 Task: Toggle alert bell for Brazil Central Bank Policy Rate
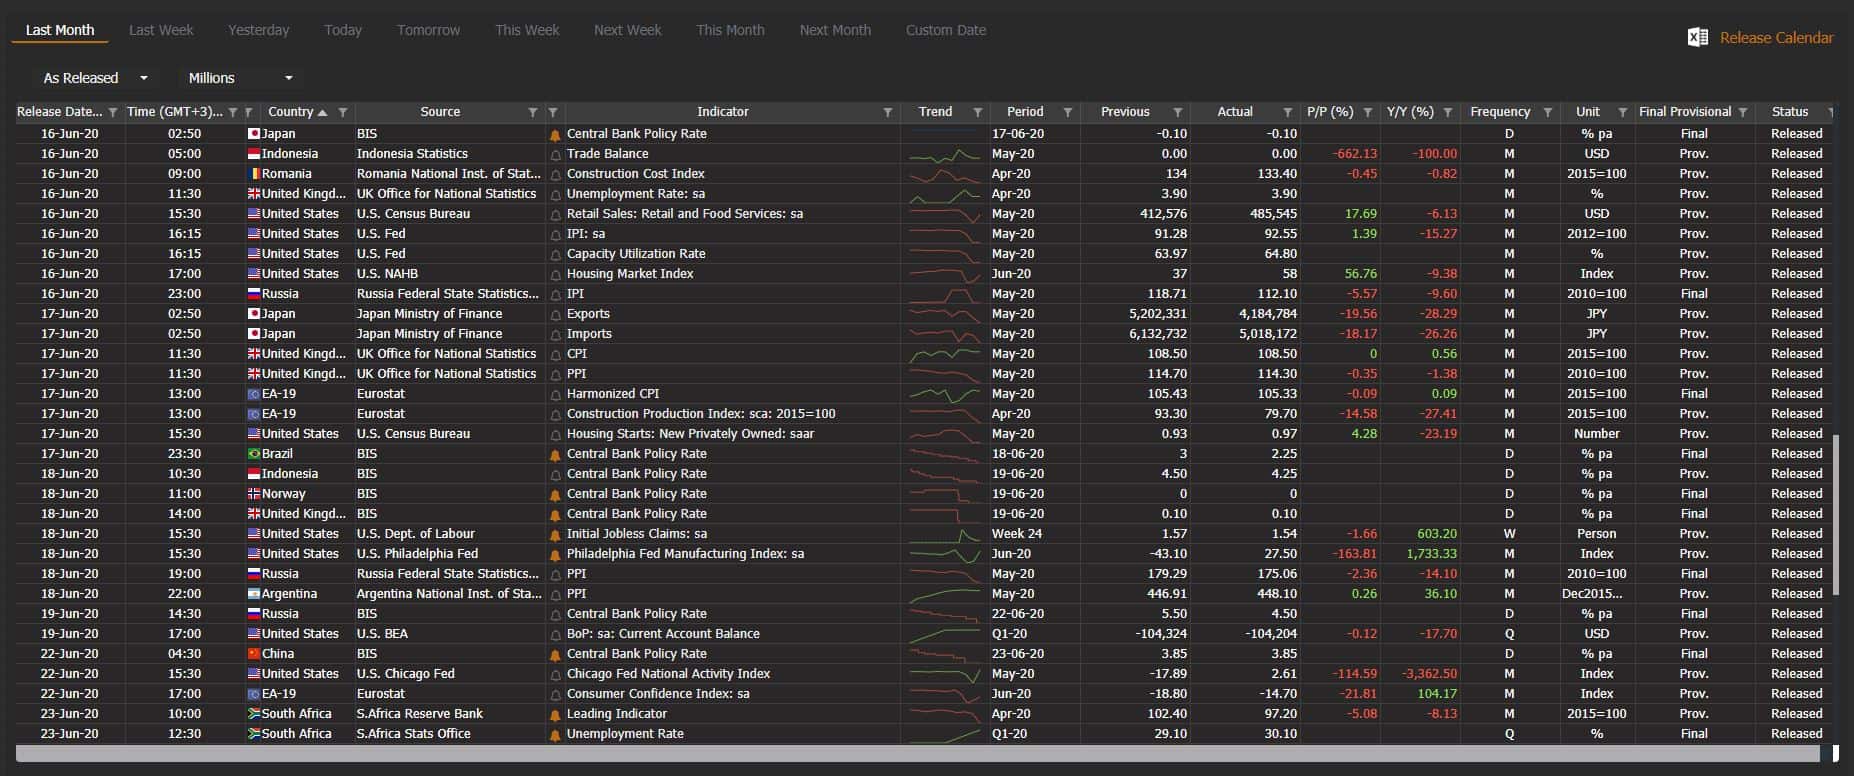point(555,454)
